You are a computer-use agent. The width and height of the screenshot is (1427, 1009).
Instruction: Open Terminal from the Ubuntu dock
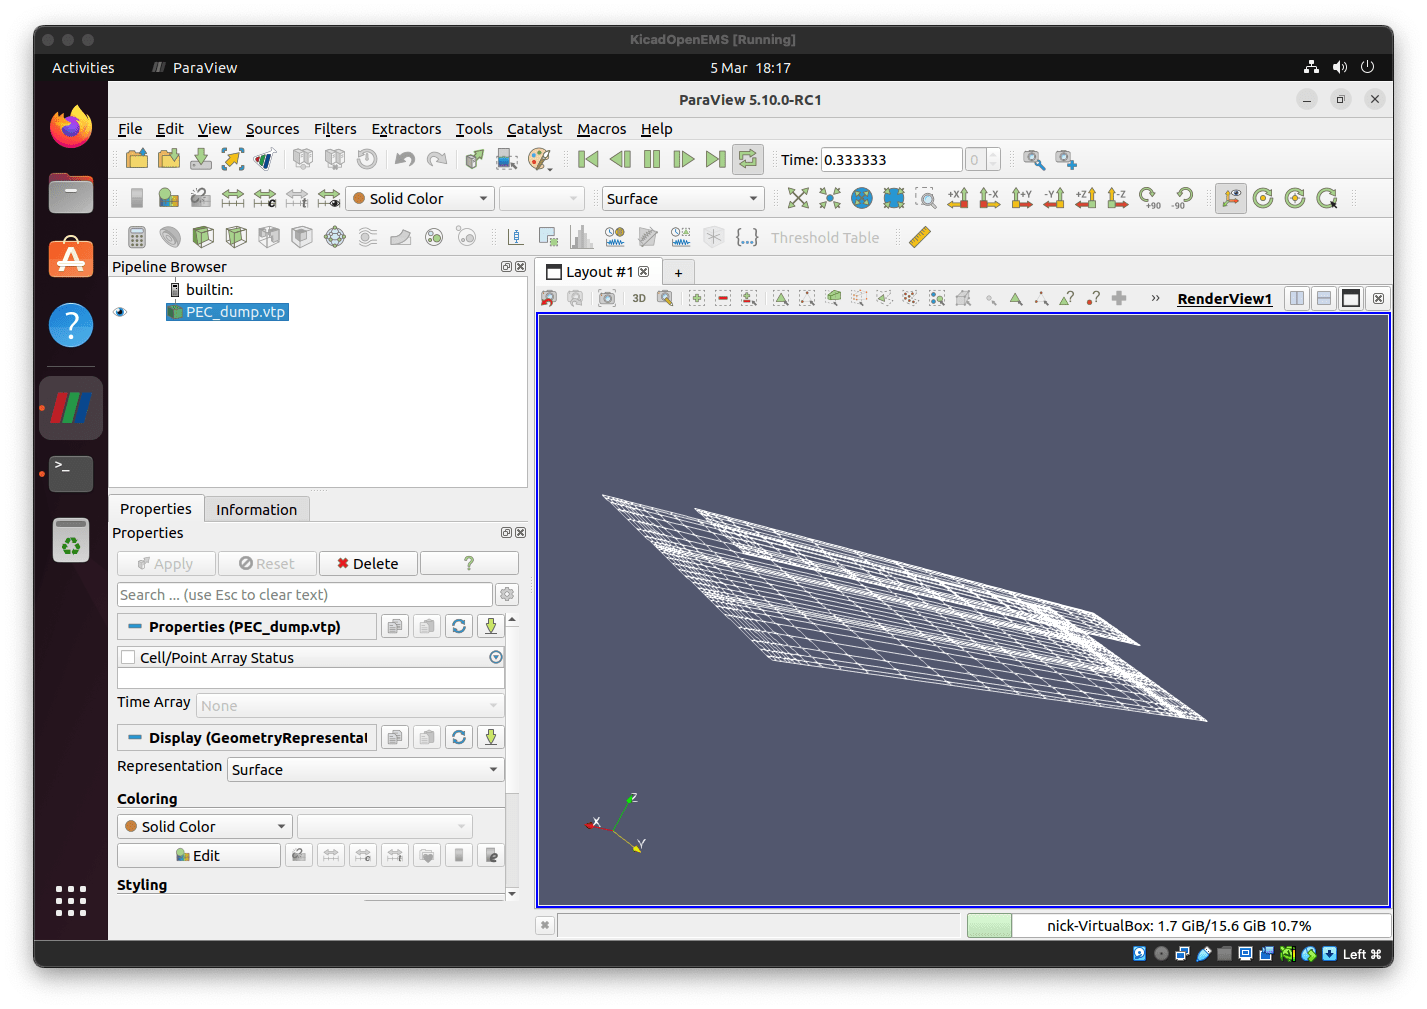tap(71, 473)
